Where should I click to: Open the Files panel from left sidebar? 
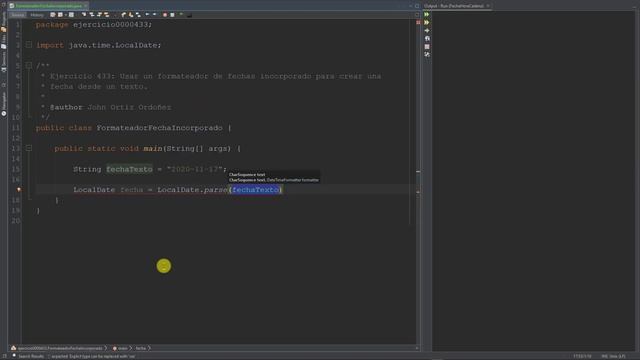[x=4, y=42]
